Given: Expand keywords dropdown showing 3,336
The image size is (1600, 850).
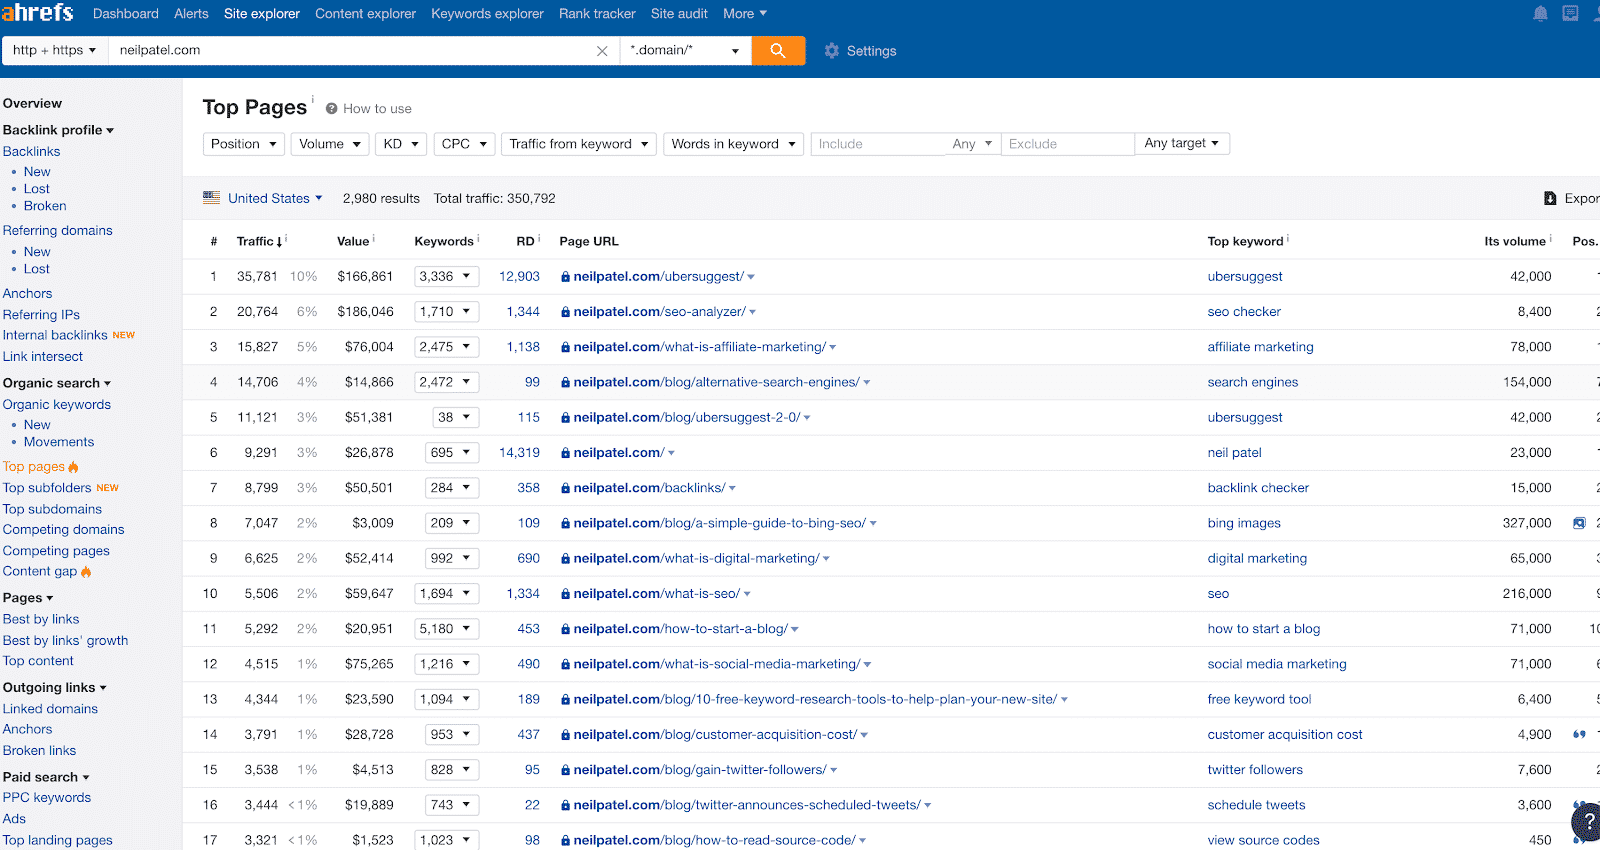Looking at the screenshot, I should click(446, 277).
